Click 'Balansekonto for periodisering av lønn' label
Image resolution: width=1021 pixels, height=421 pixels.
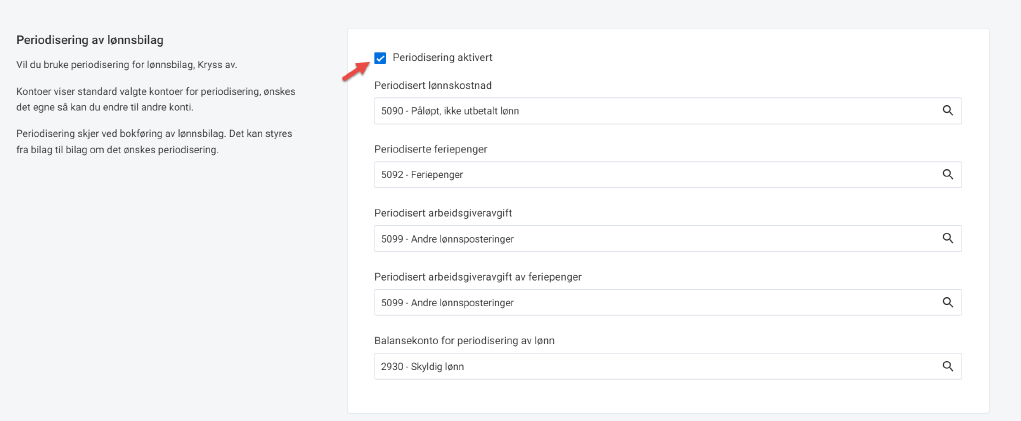tap(465, 340)
